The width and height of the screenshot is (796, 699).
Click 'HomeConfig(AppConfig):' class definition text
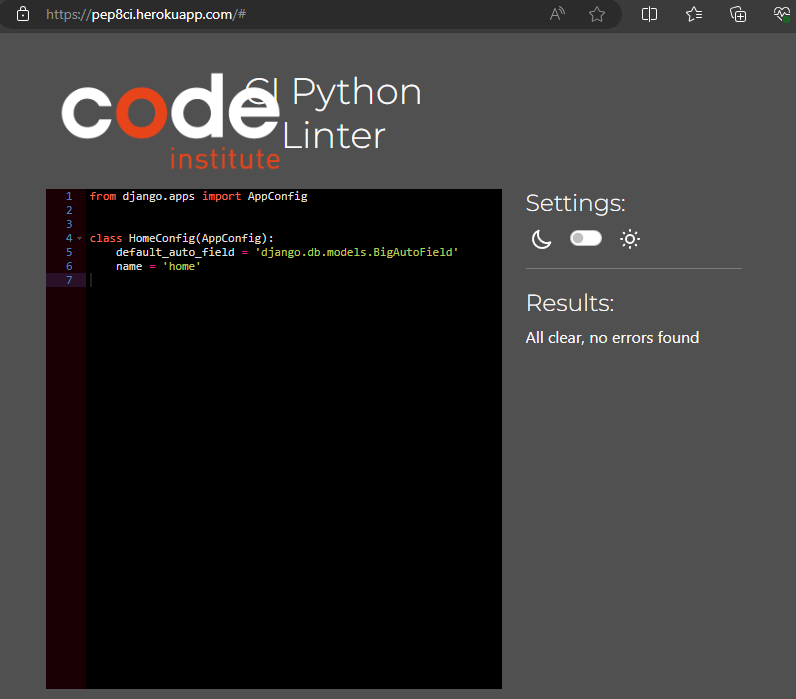pos(201,238)
